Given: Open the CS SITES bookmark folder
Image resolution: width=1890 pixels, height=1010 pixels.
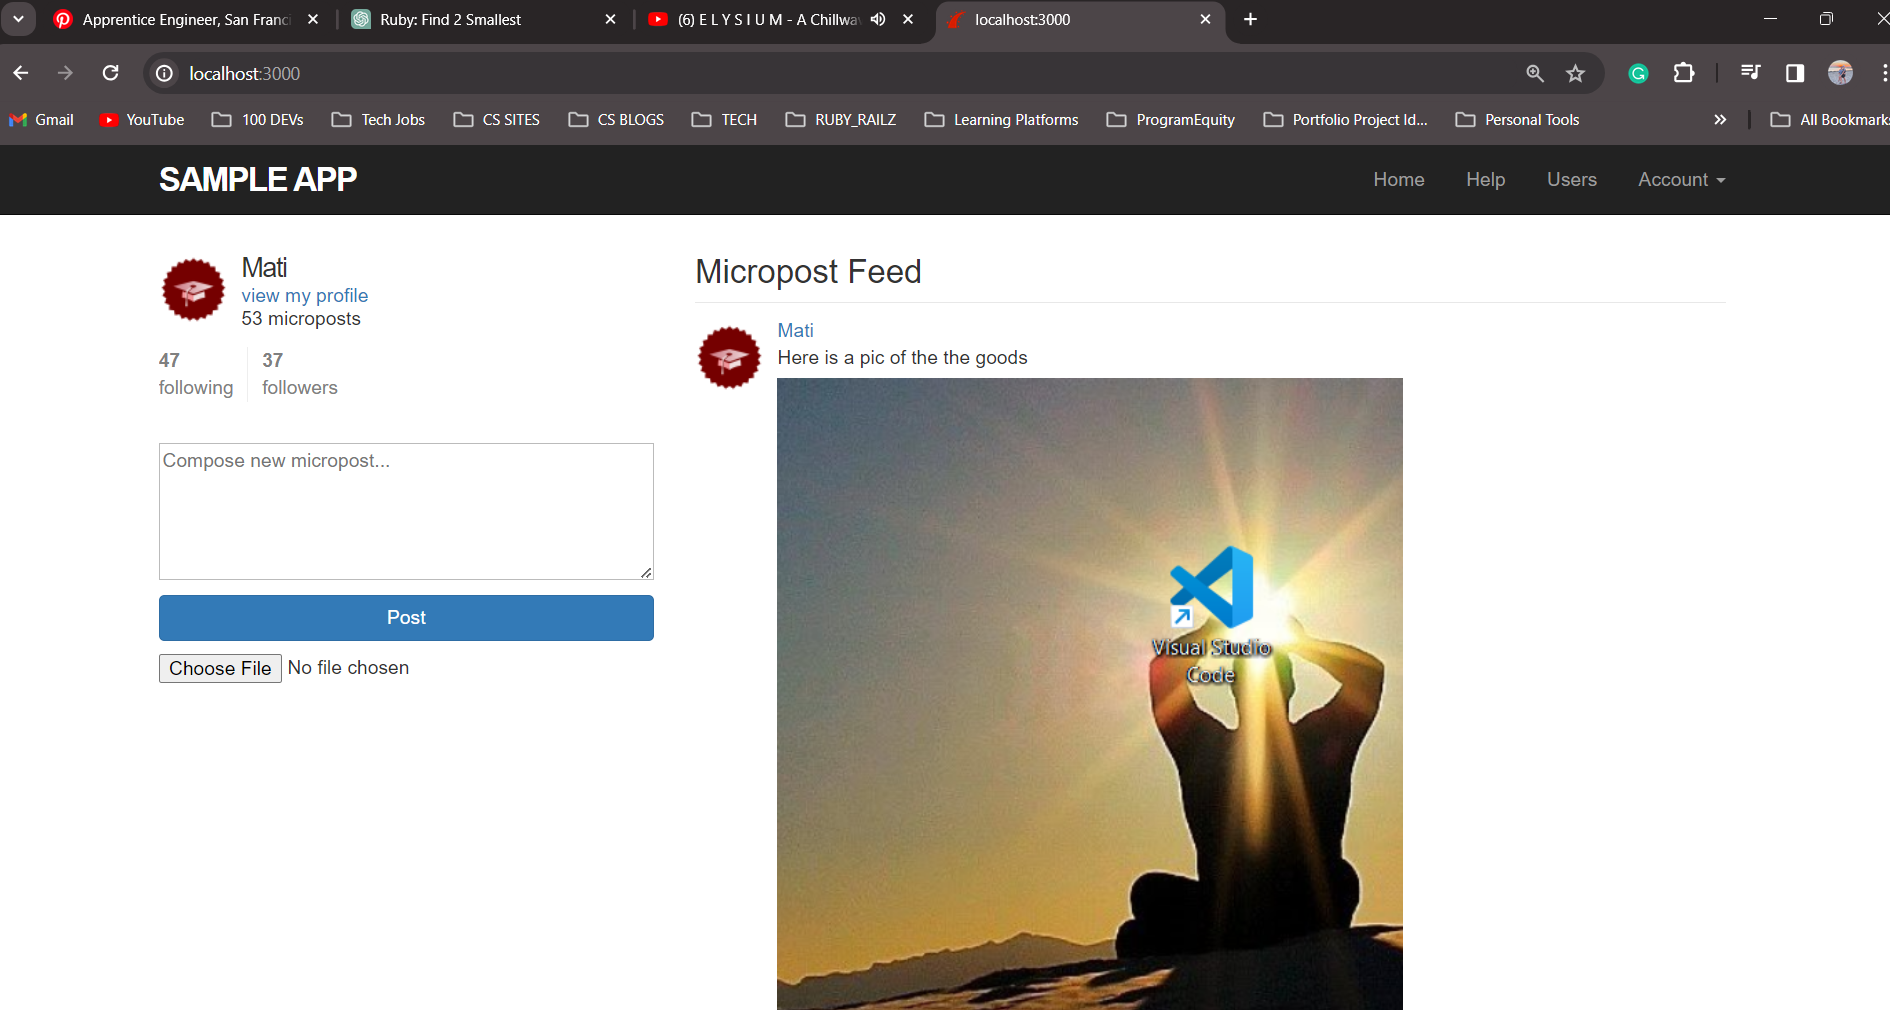Looking at the screenshot, I should (496, 119).
